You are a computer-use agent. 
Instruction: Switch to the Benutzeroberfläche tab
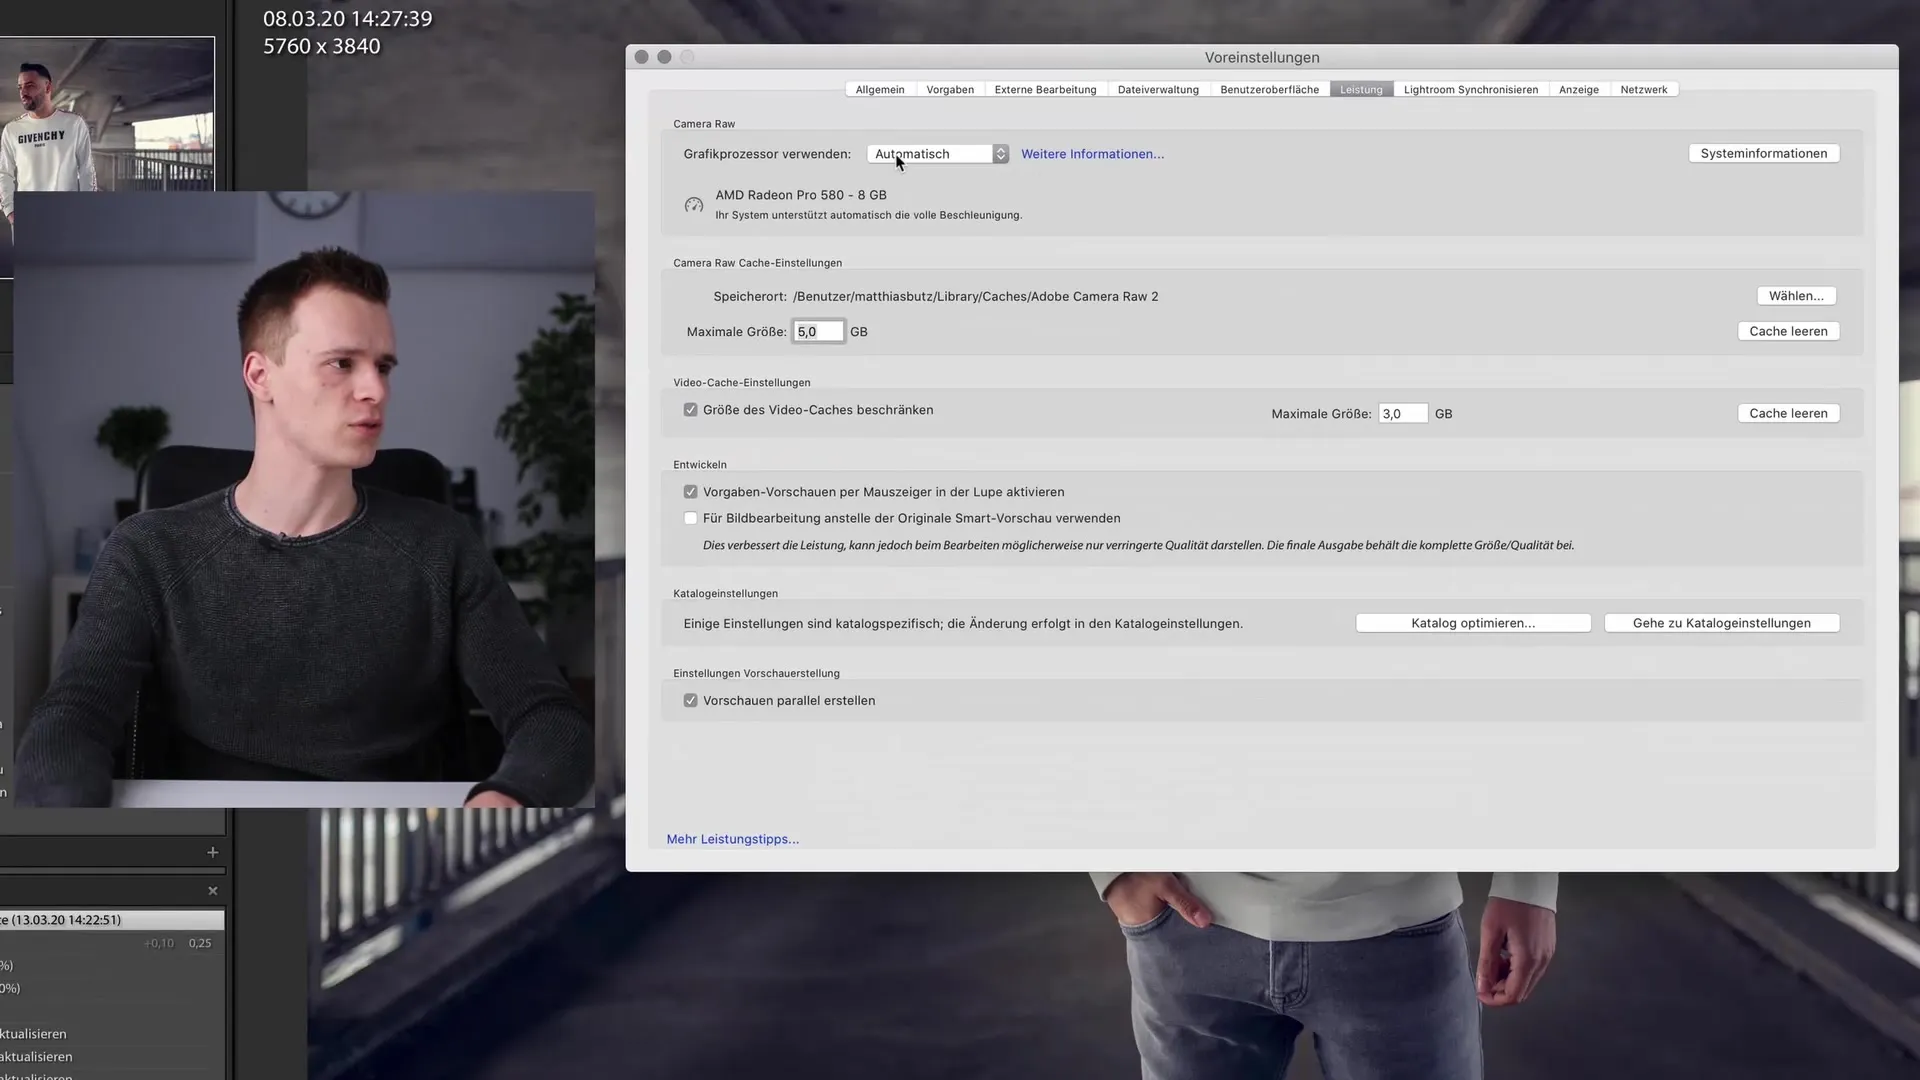coord(1269,89)
